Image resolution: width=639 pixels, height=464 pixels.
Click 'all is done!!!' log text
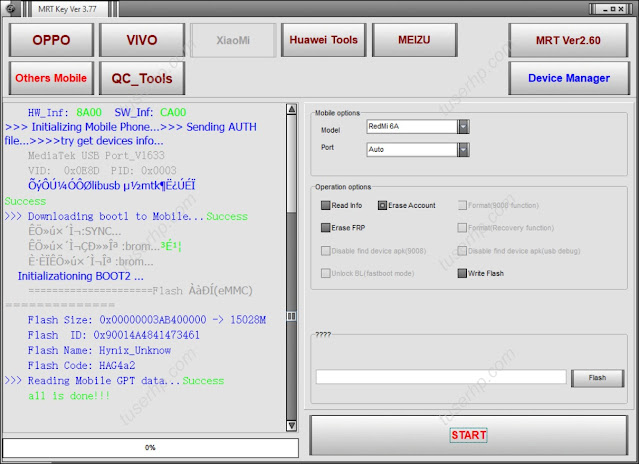click(69, 396)
